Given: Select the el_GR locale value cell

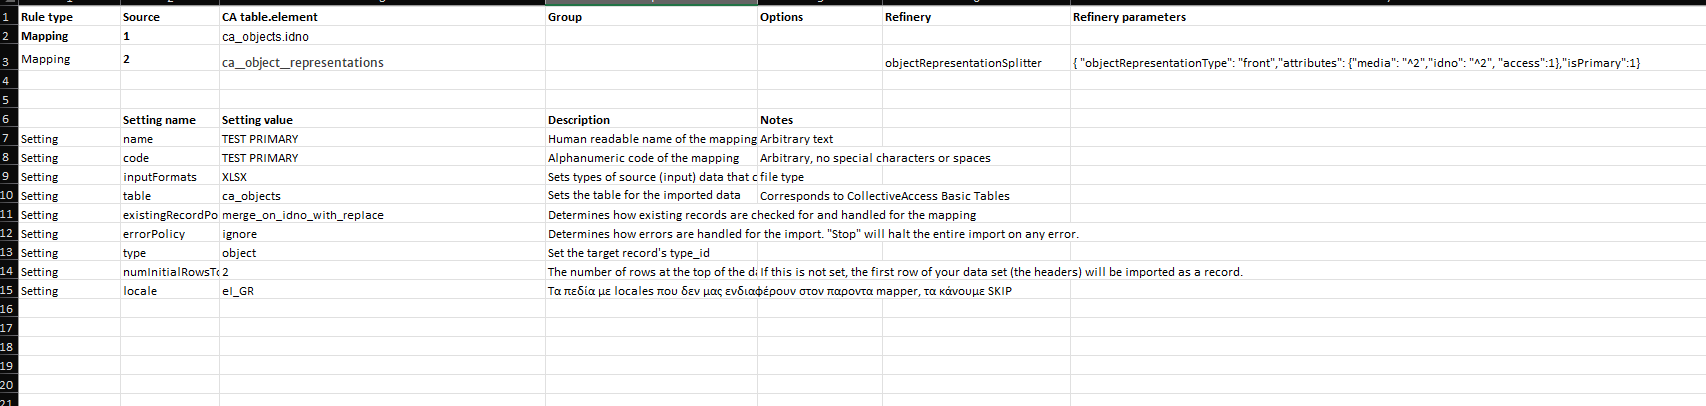Looking at the screenshot, I should [238, 291].
